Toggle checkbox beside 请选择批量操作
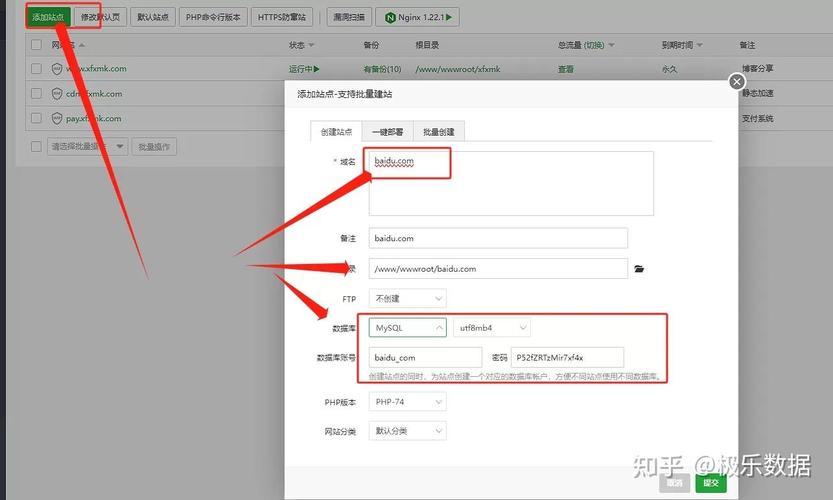Viewport: 833px width, 500px height. [36, 147]
